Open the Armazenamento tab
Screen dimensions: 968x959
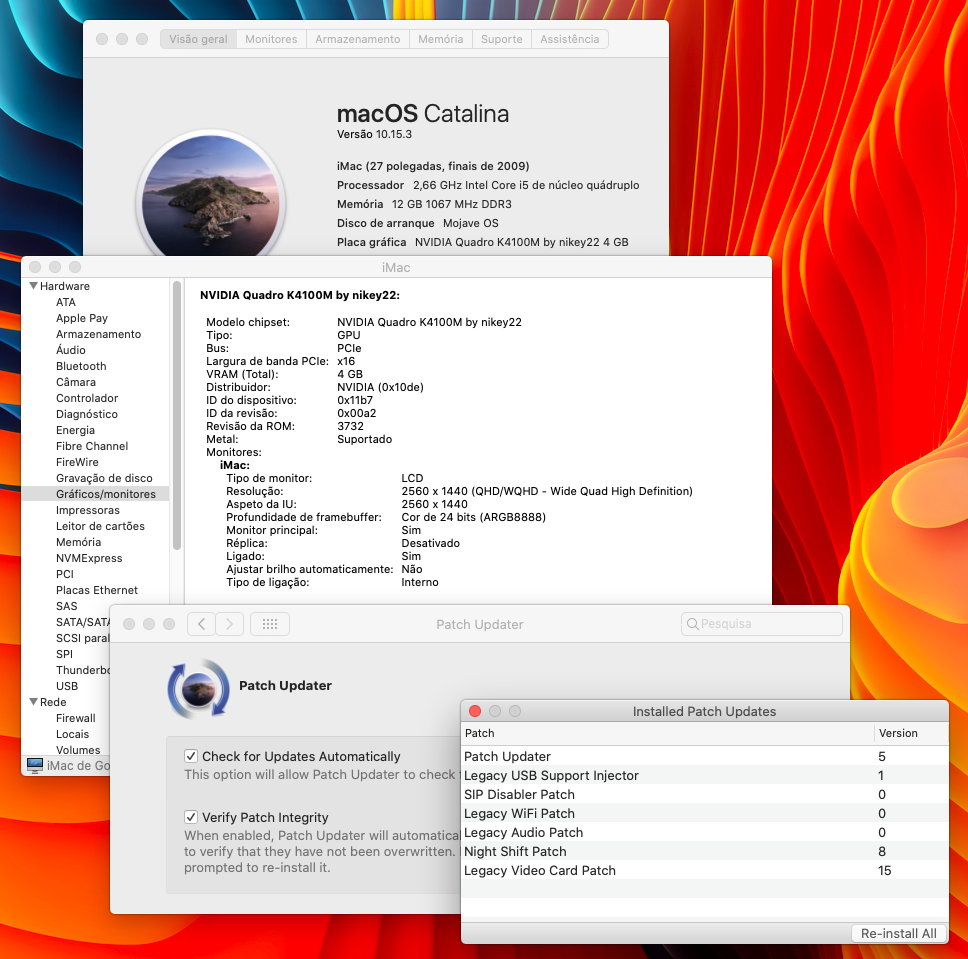[357, 39]
